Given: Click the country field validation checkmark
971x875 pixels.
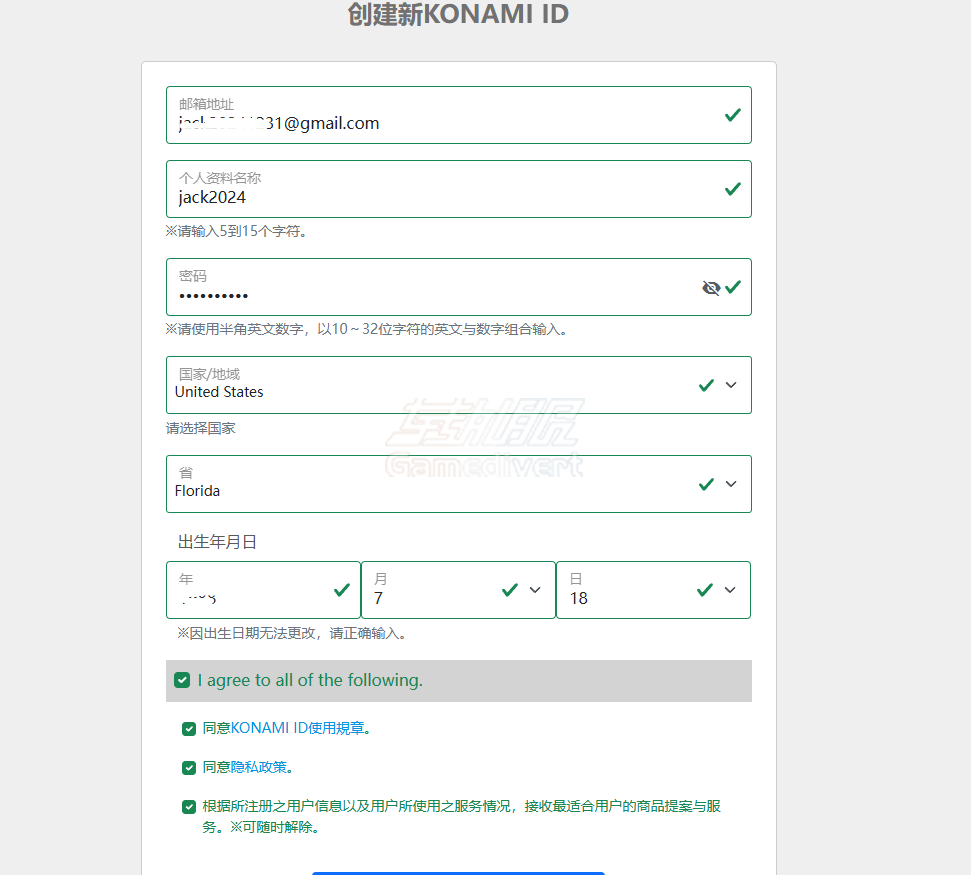Looking at the screenshot, I should click(707, 385).
